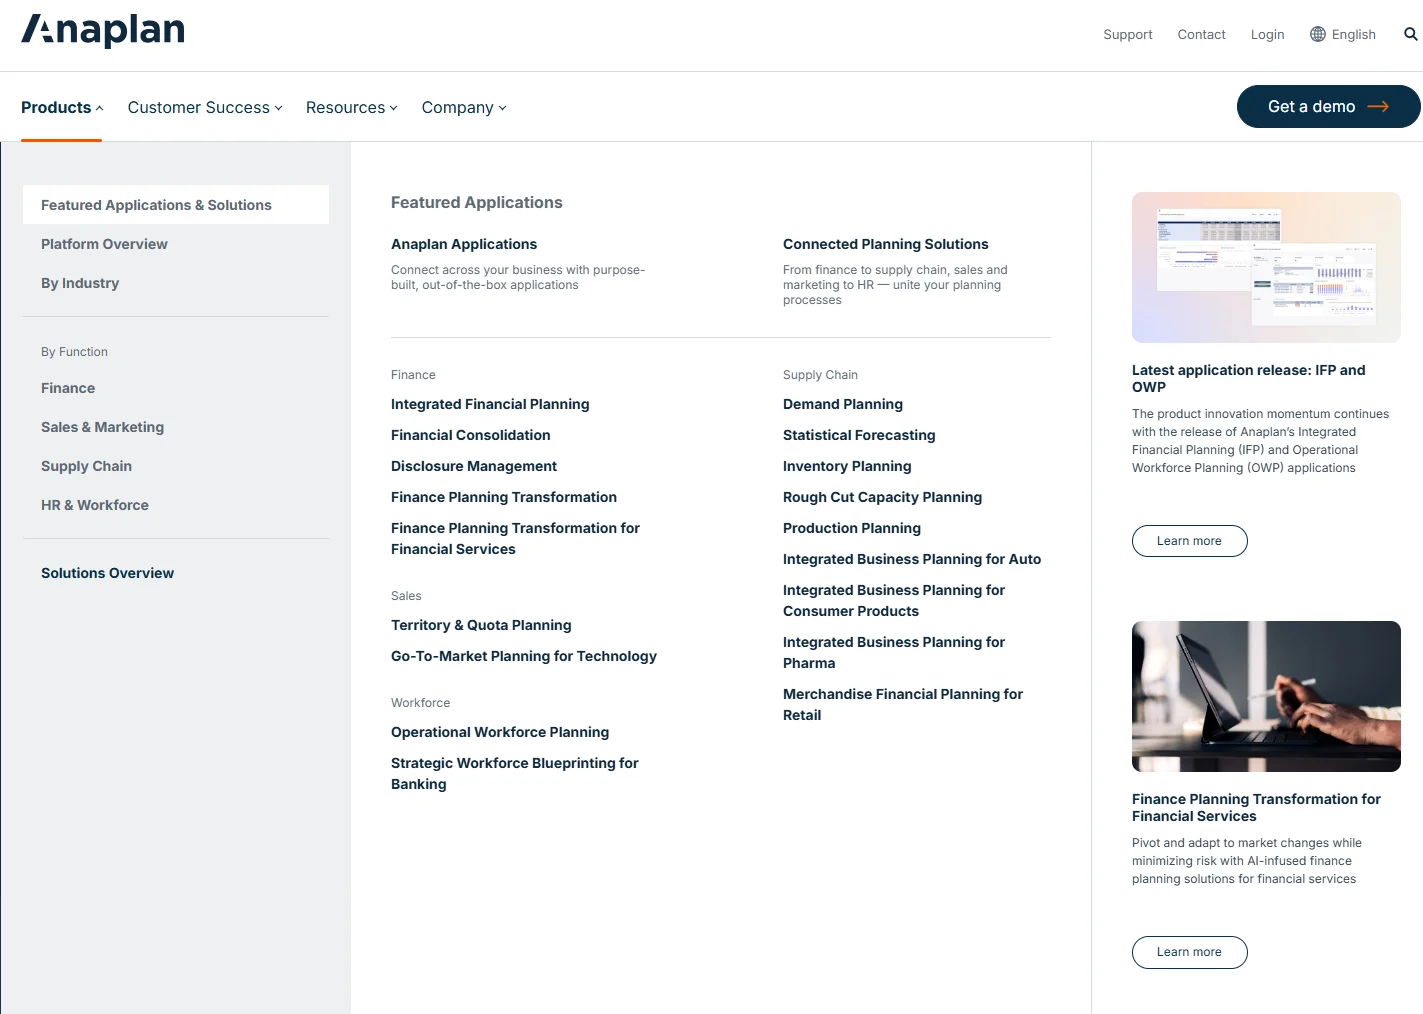This screenshot has width=1423, height=1014.
Task: Open Rough Cut Capacity Planning
Action: (x=882, y=497)
